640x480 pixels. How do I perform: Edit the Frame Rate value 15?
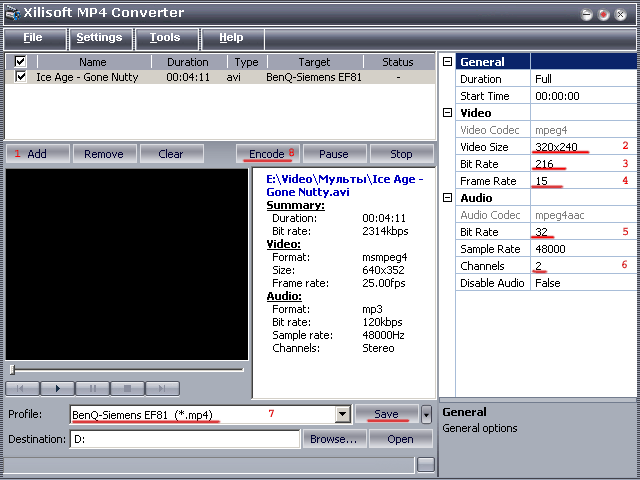(x=584, y=181)
